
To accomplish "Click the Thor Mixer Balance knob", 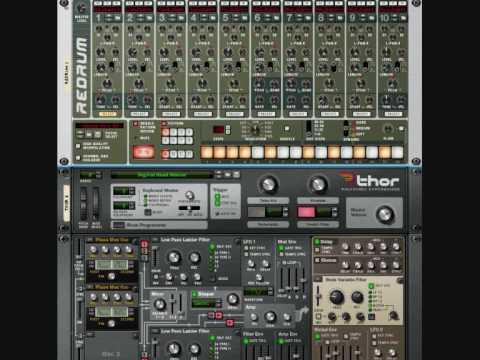I will click(x=160, y=304).
